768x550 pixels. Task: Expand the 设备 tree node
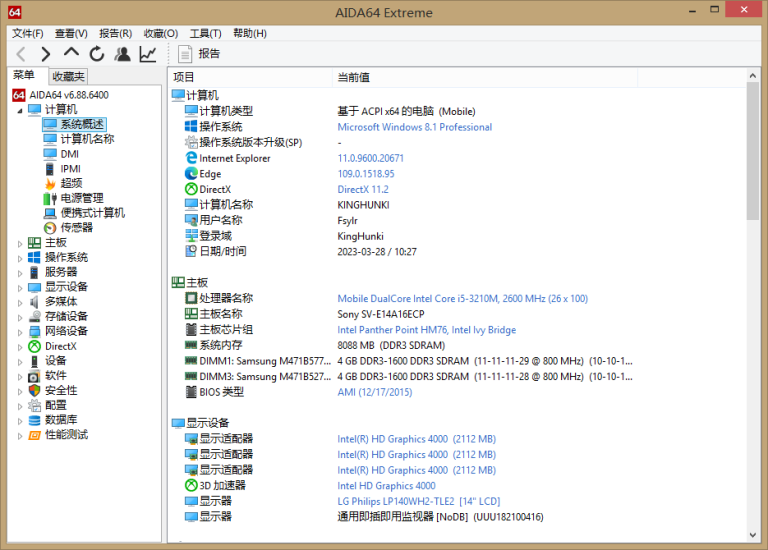pos(20,362)
